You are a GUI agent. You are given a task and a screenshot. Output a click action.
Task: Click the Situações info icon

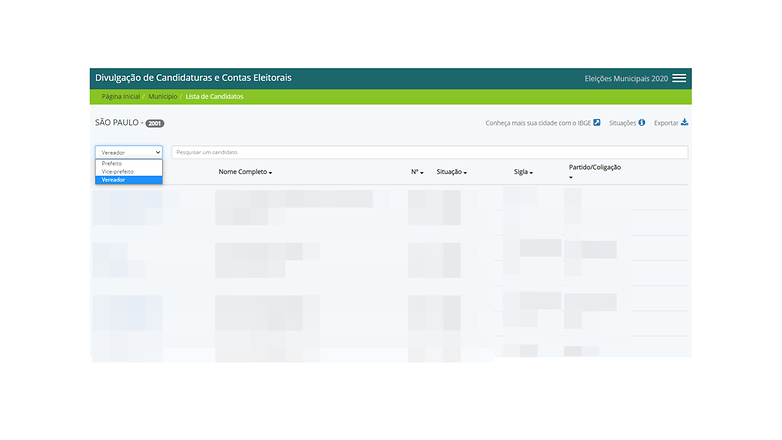642,123
